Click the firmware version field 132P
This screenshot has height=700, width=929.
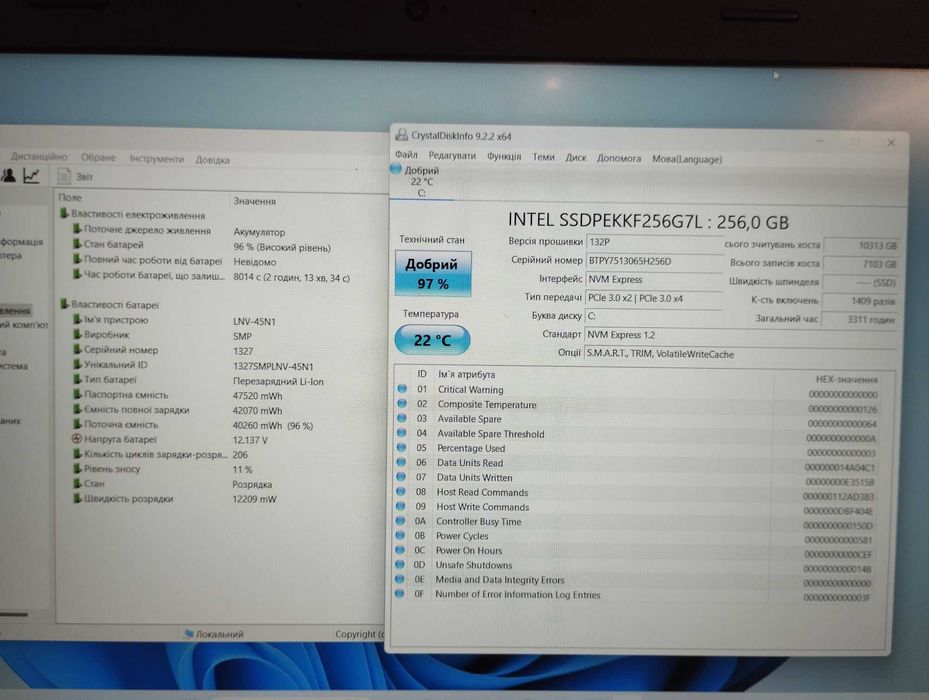coord(654,242)
